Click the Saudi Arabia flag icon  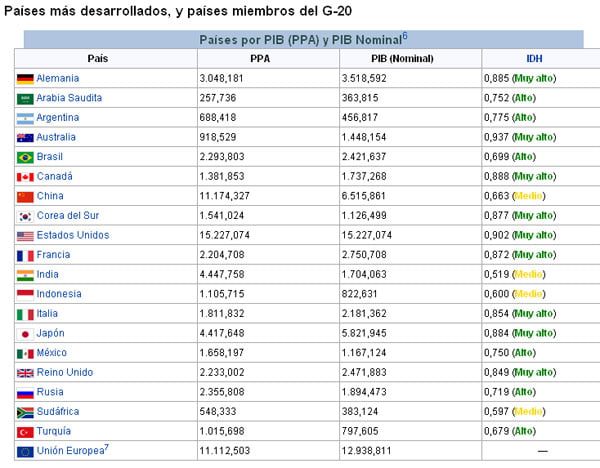coord(25,99)
